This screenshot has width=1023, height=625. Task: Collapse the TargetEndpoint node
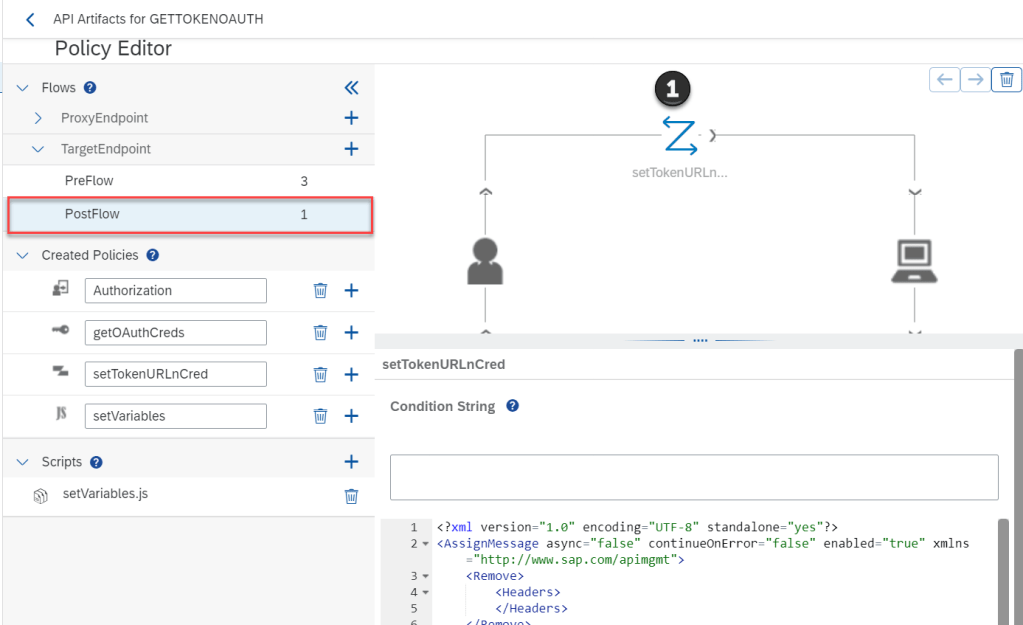point(38,149)
